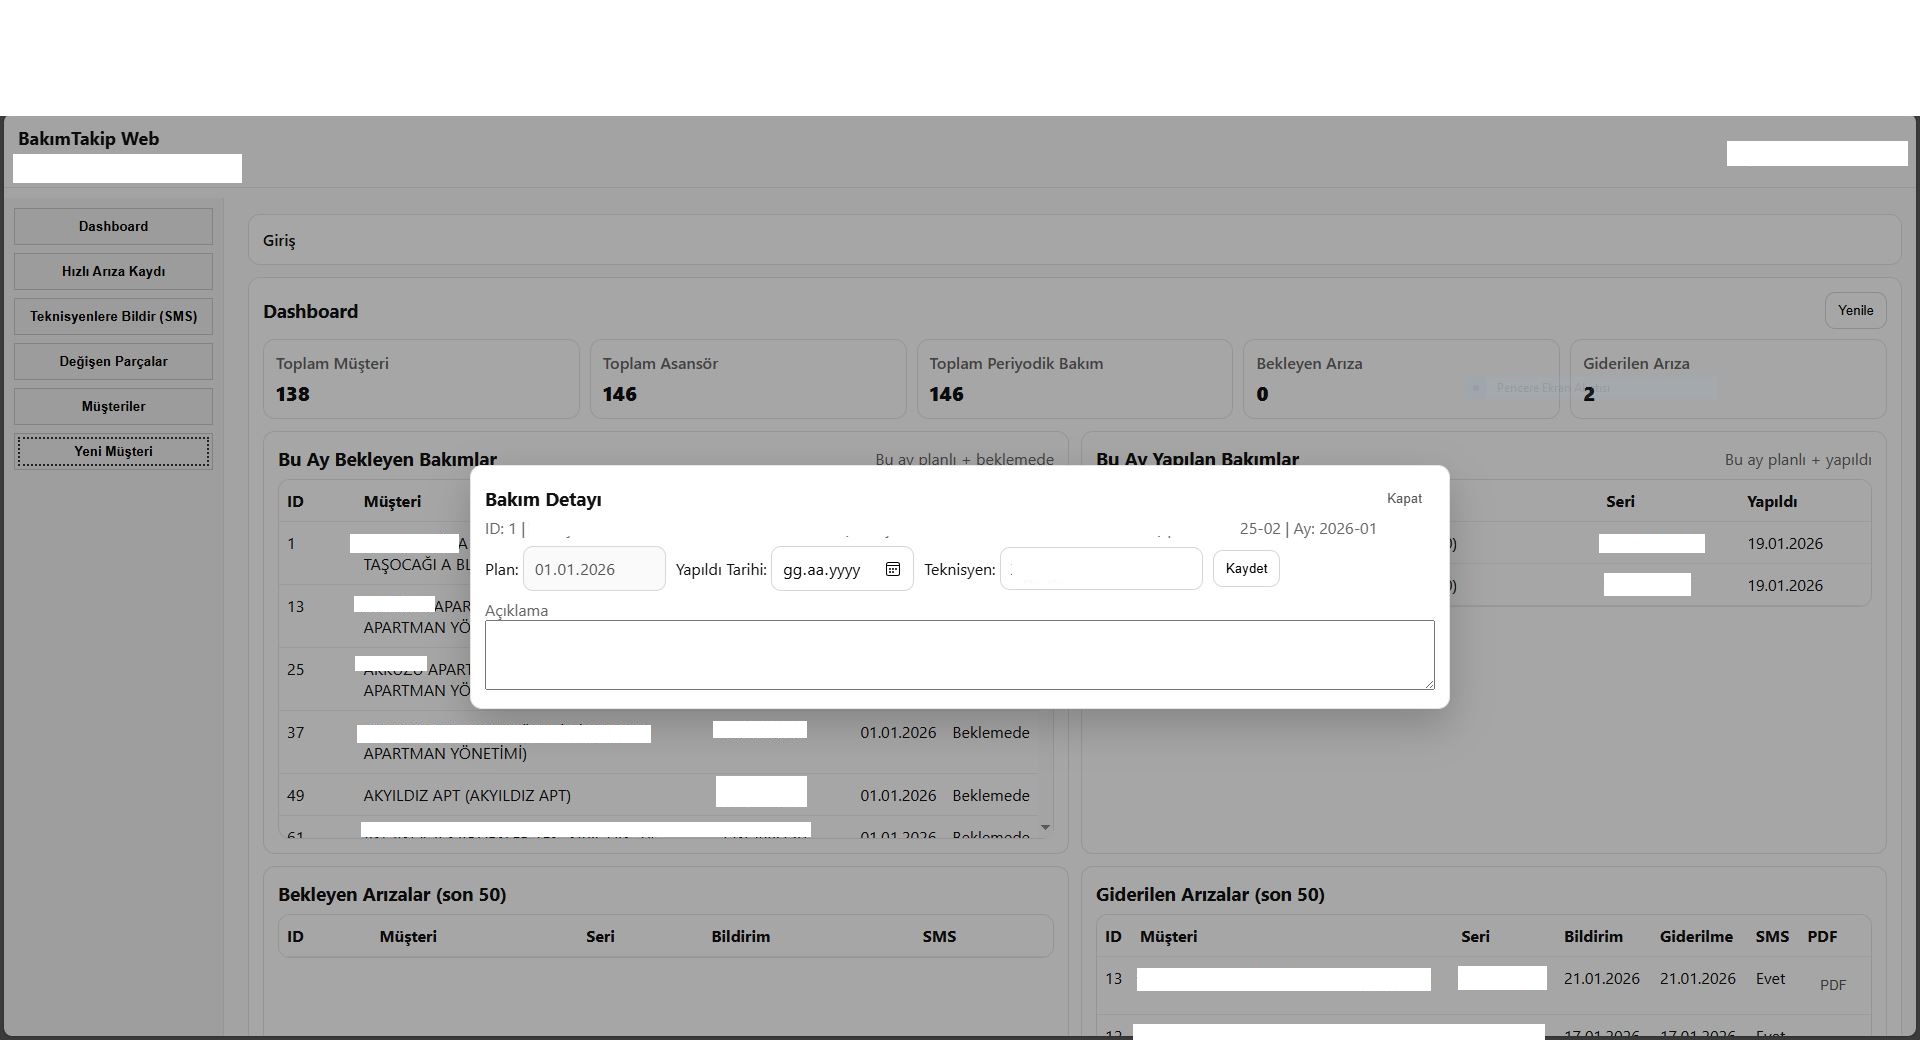Open the calendar picker in Yapıldı Tarihi
The image size is (1920, 1040).
(893, 569)
